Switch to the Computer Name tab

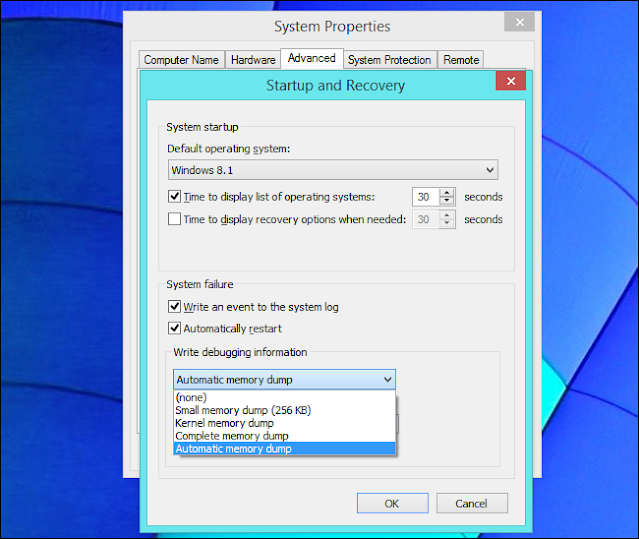181,60
